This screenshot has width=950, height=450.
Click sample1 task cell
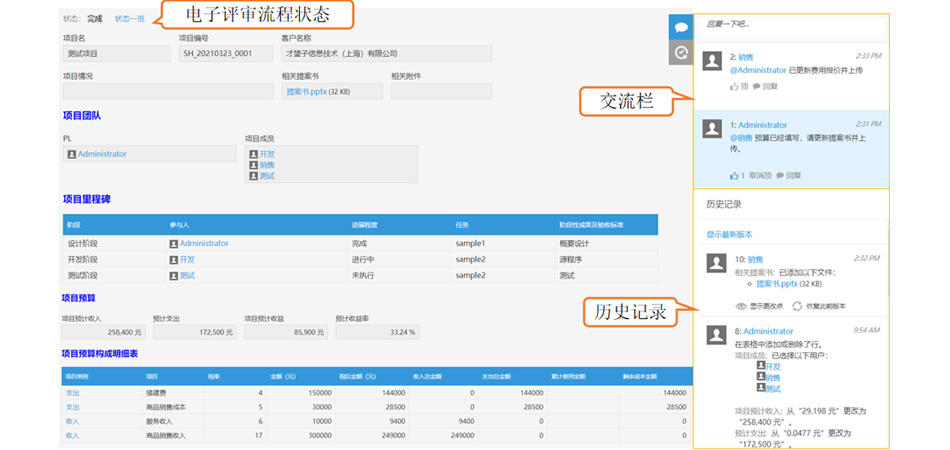pos(471,243)
